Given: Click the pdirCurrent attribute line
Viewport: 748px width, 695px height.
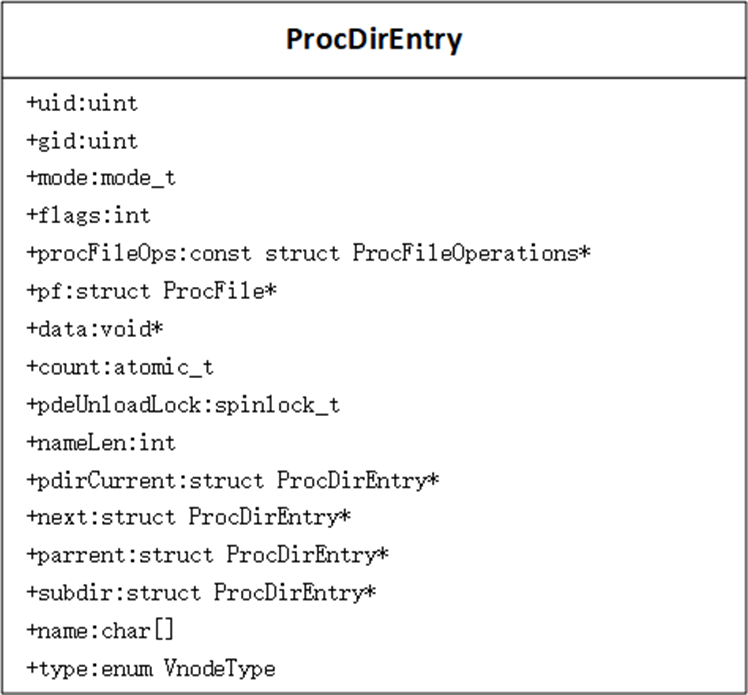Looking at the screenshot, I should (233, 481).
